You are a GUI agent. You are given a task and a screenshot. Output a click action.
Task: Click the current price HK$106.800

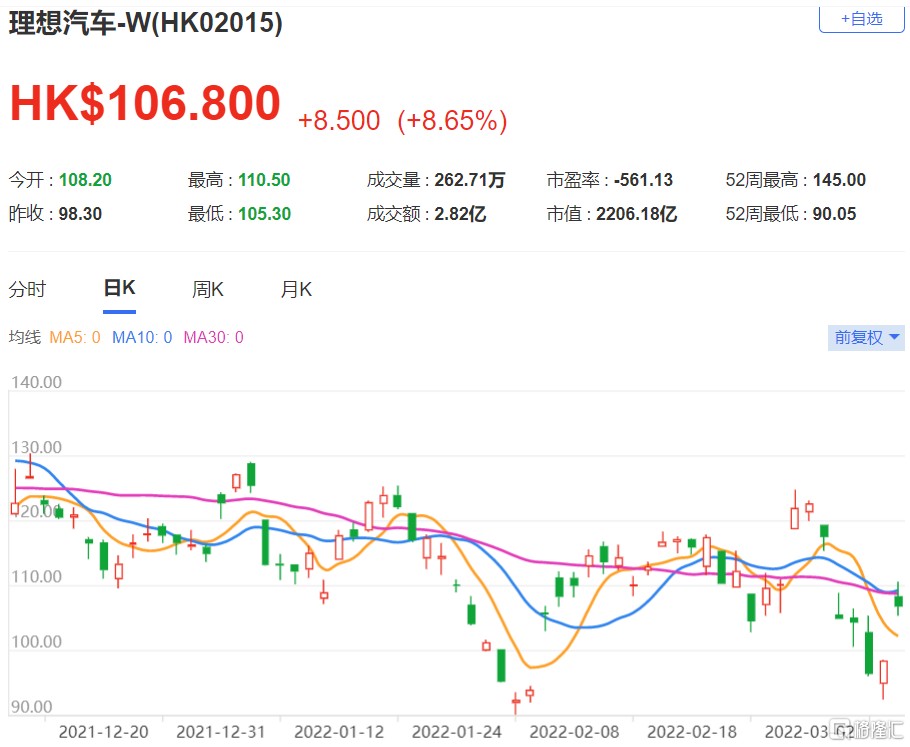[x=145, y=104]
